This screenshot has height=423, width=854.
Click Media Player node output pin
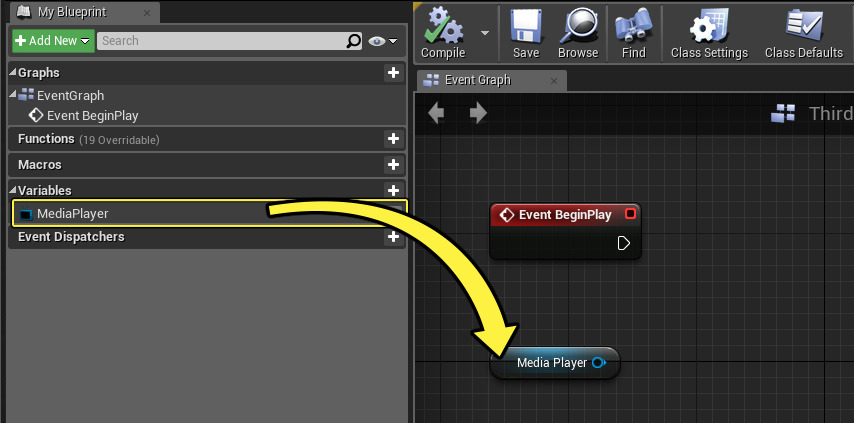599,363
